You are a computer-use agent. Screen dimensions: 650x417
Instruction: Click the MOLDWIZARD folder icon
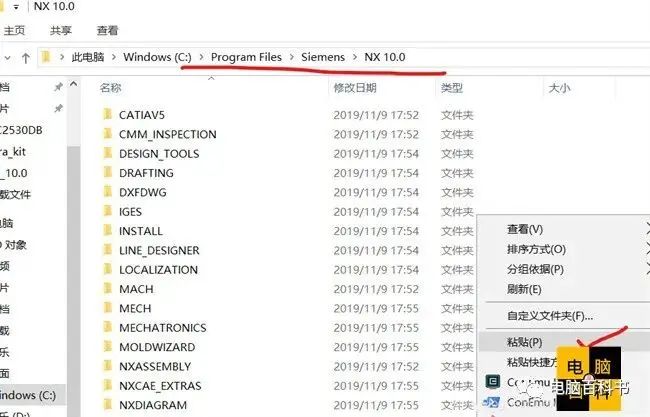tap(108, 347)
